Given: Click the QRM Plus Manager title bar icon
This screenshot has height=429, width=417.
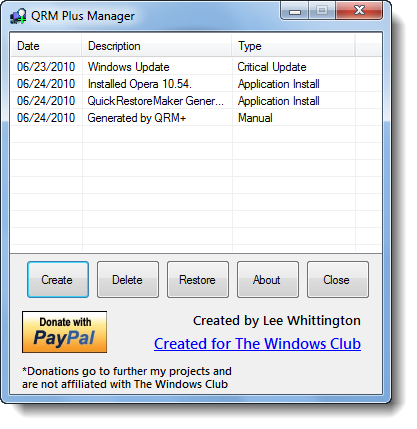Looking at the screenshot, I should [18, 16].
